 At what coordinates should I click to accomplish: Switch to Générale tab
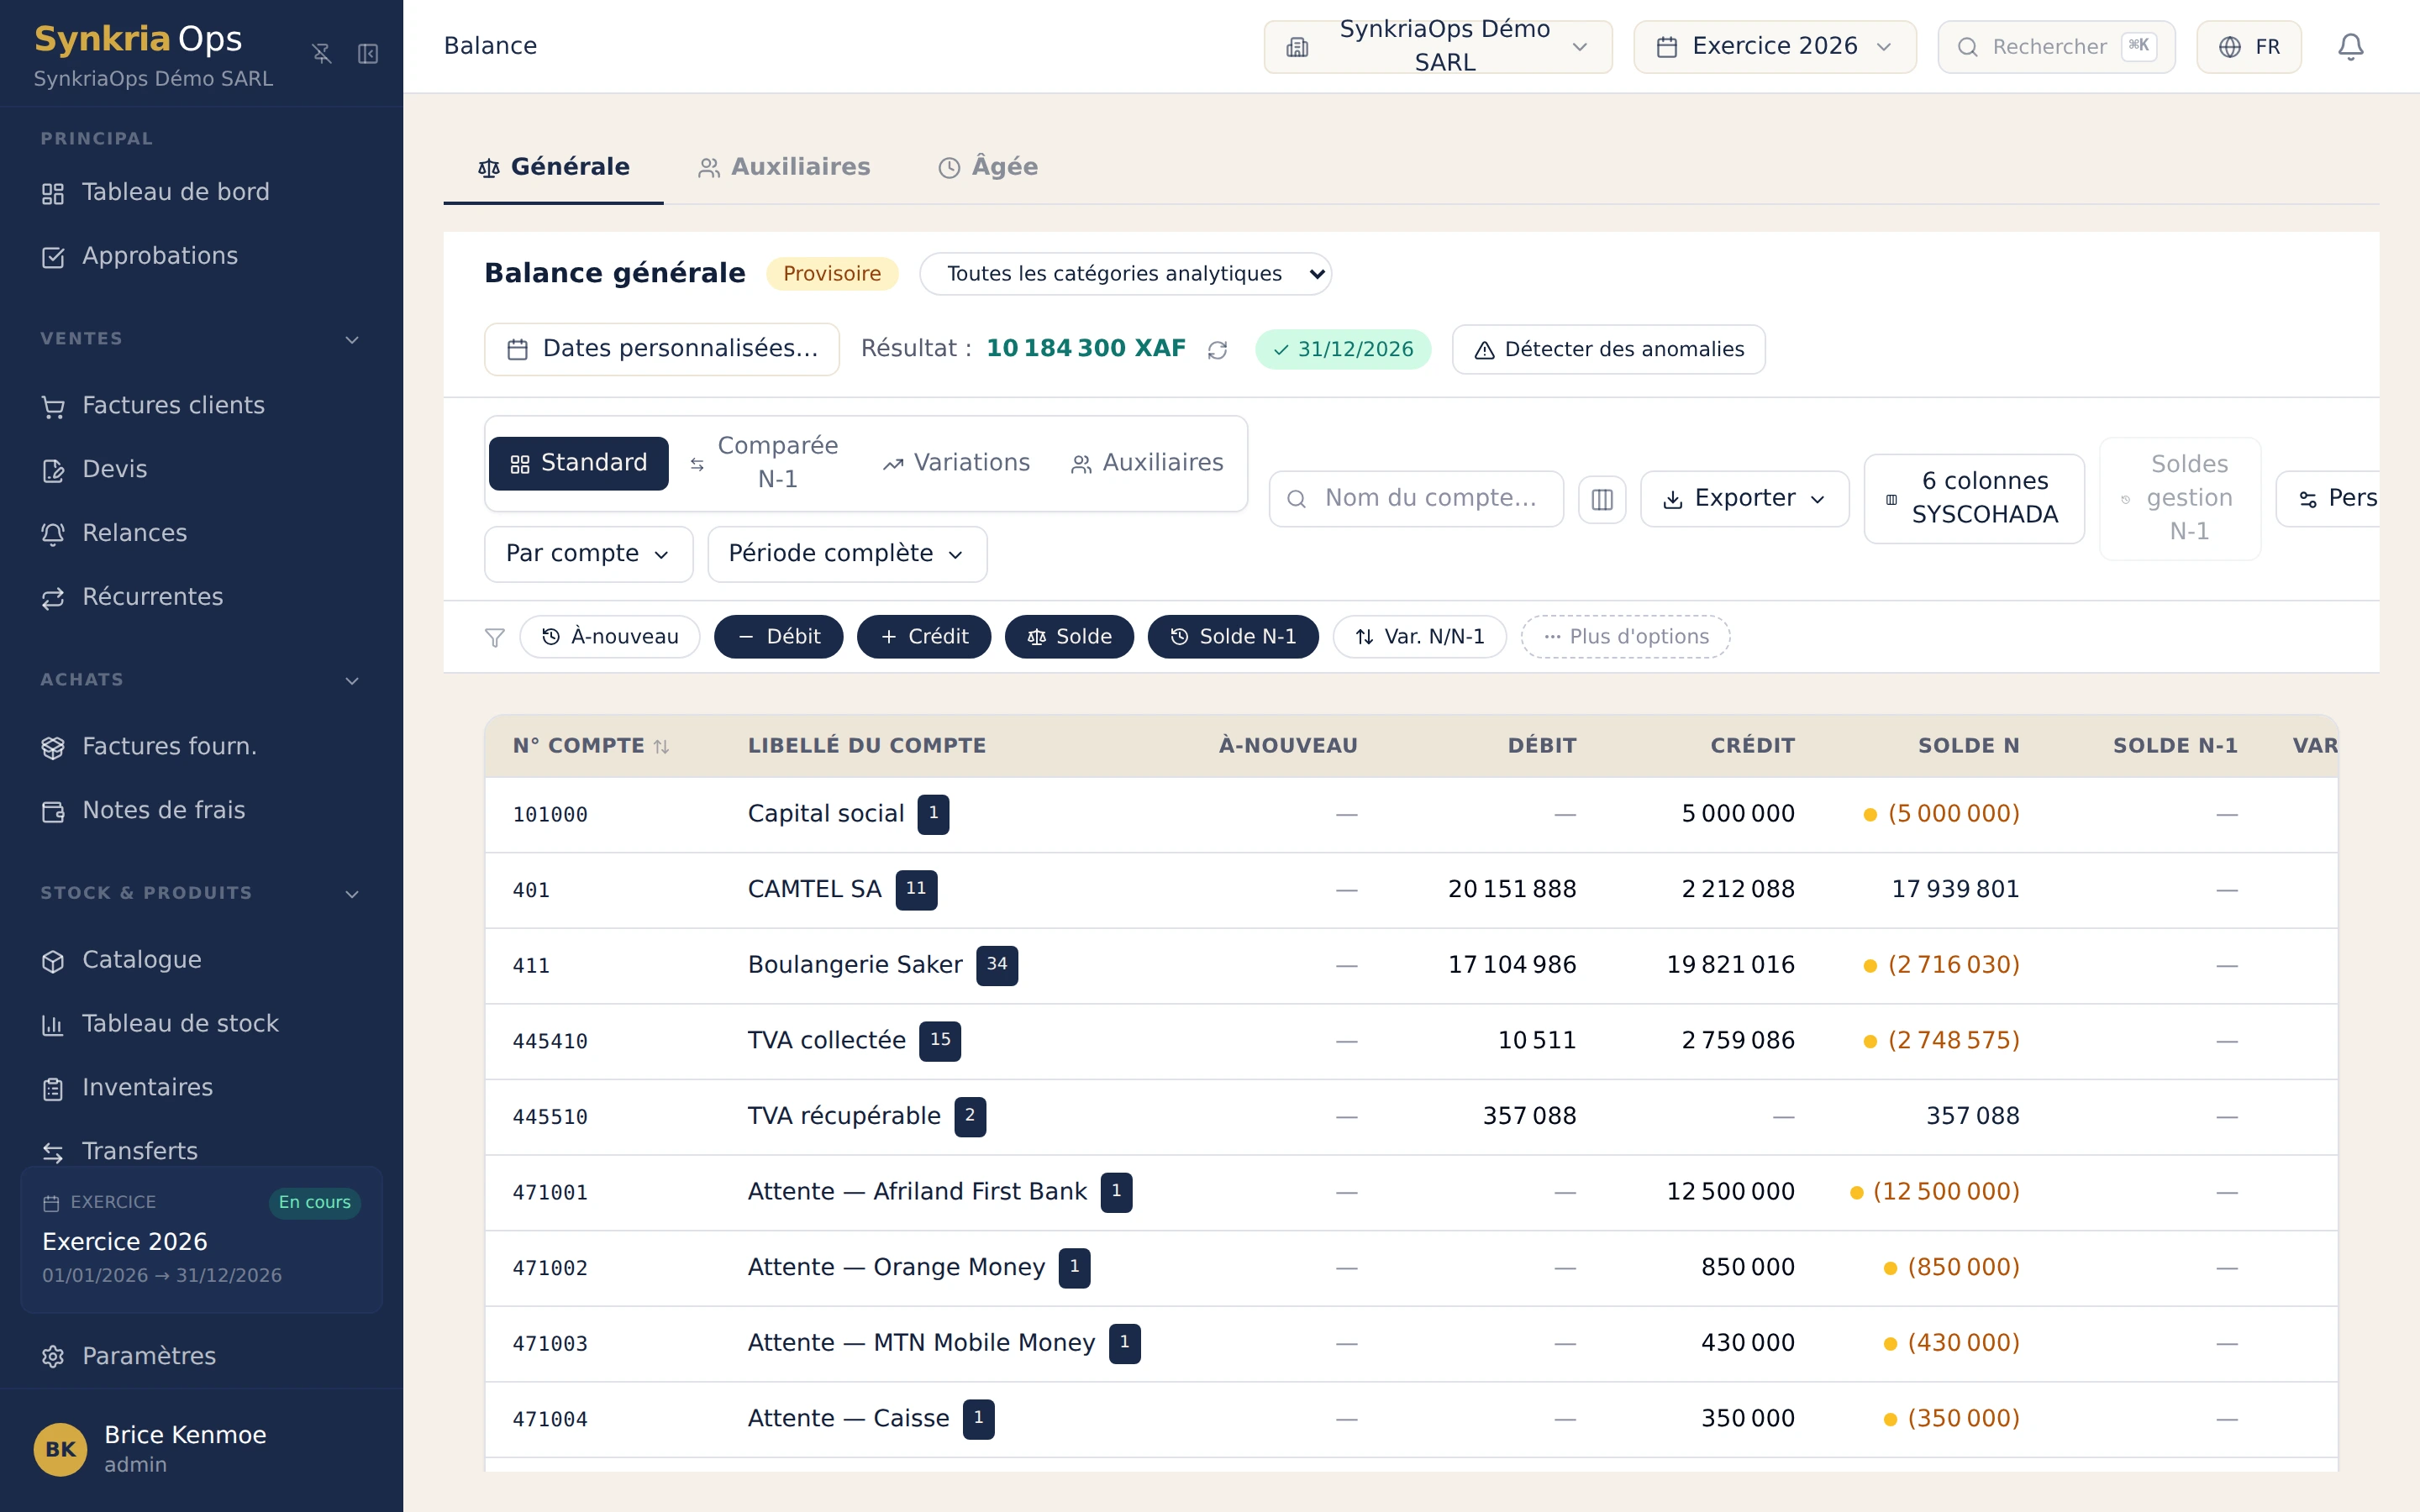(553, 167)
